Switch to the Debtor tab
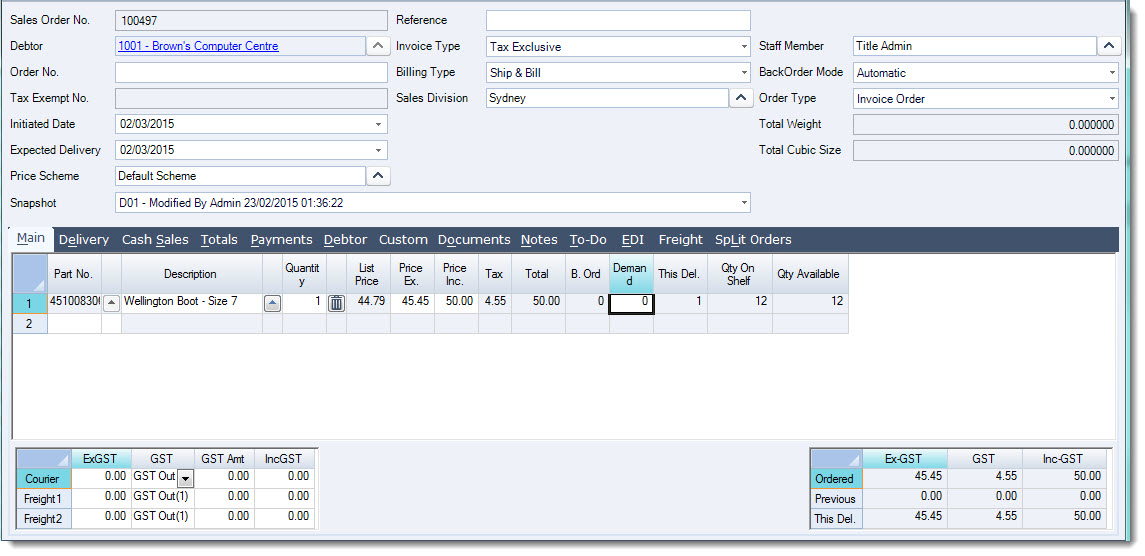 click(345, 240)
